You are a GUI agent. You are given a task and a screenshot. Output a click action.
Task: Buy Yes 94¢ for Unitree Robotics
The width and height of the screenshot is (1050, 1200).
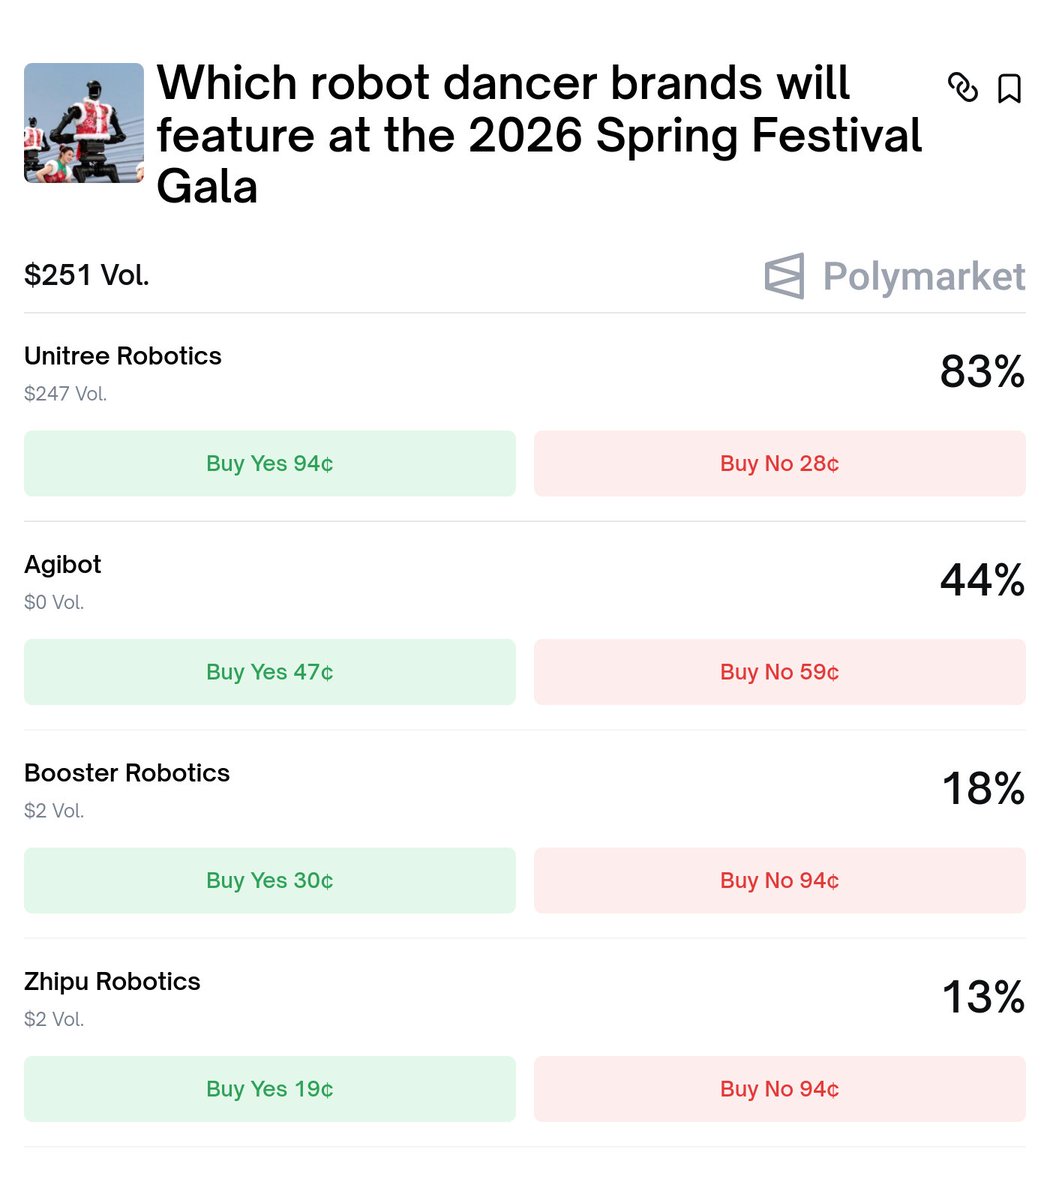270,464
